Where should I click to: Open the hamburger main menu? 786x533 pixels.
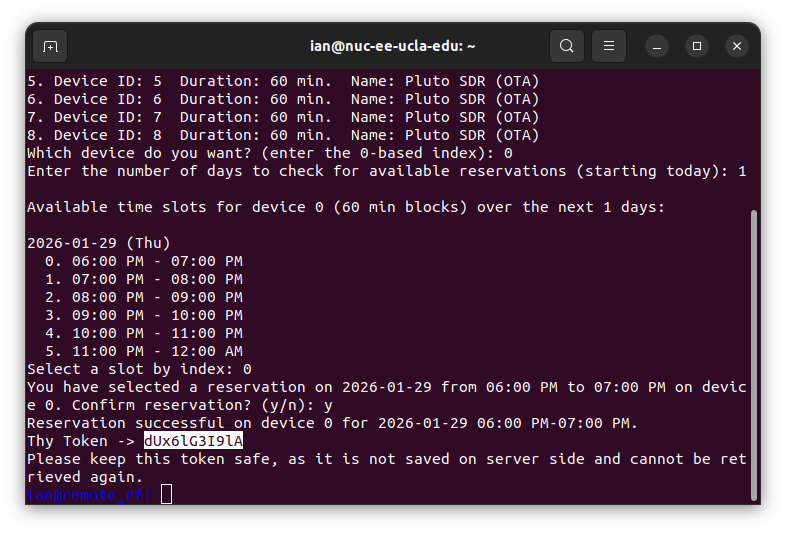click(608, 46)
